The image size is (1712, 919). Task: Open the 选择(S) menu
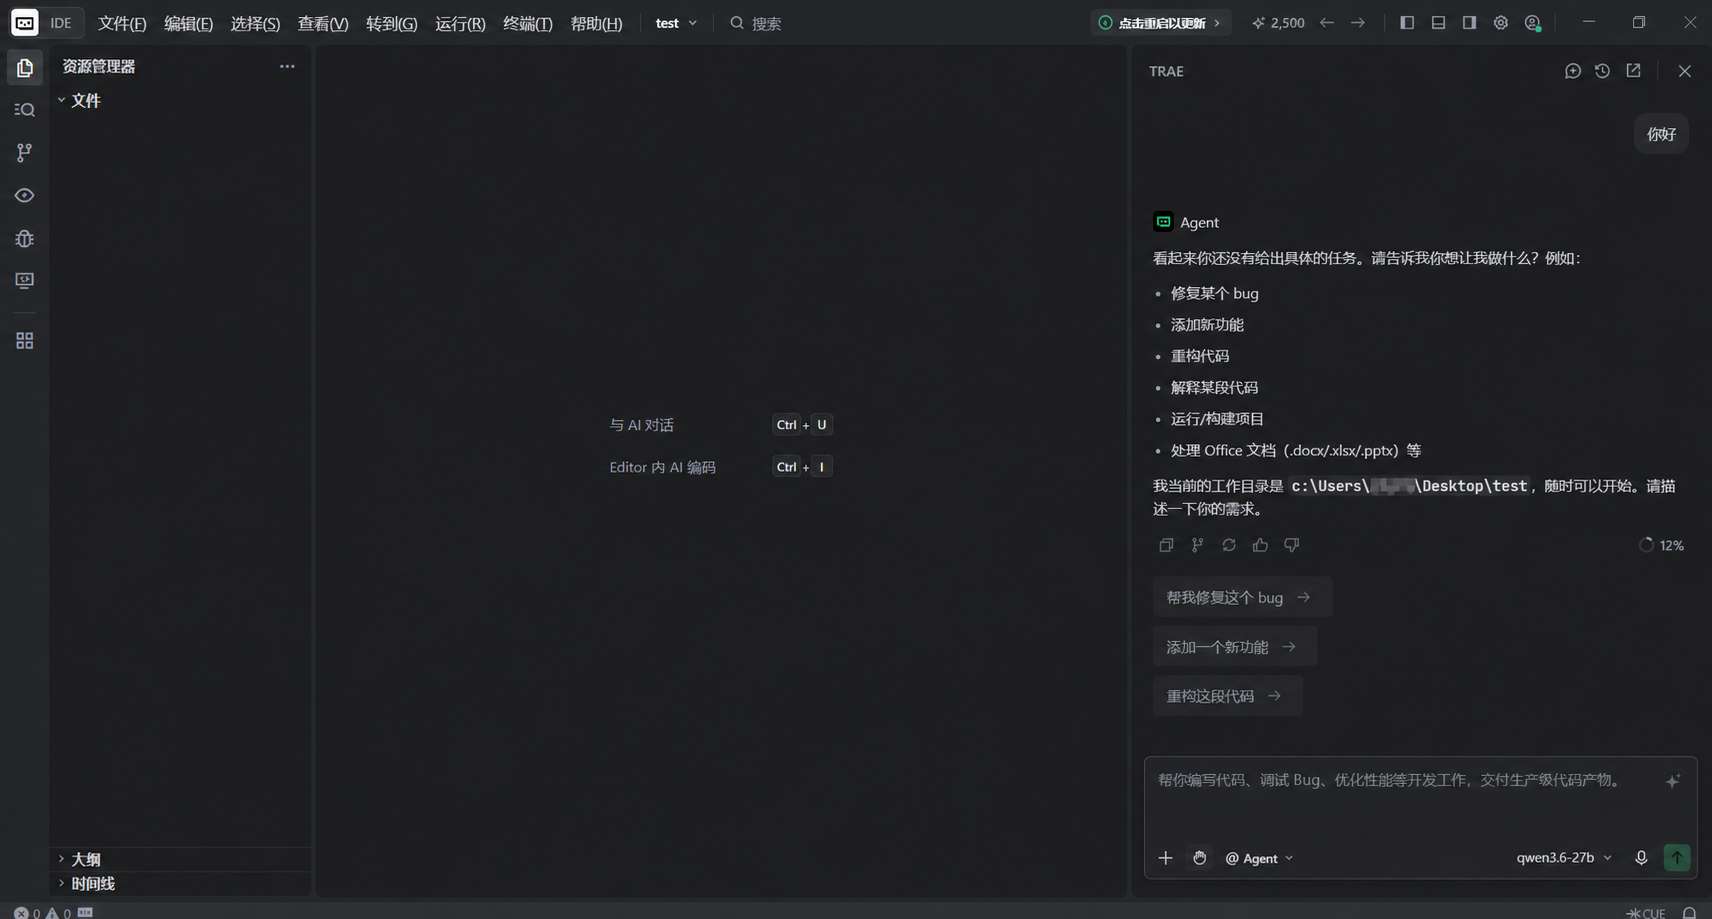[255, 23]
